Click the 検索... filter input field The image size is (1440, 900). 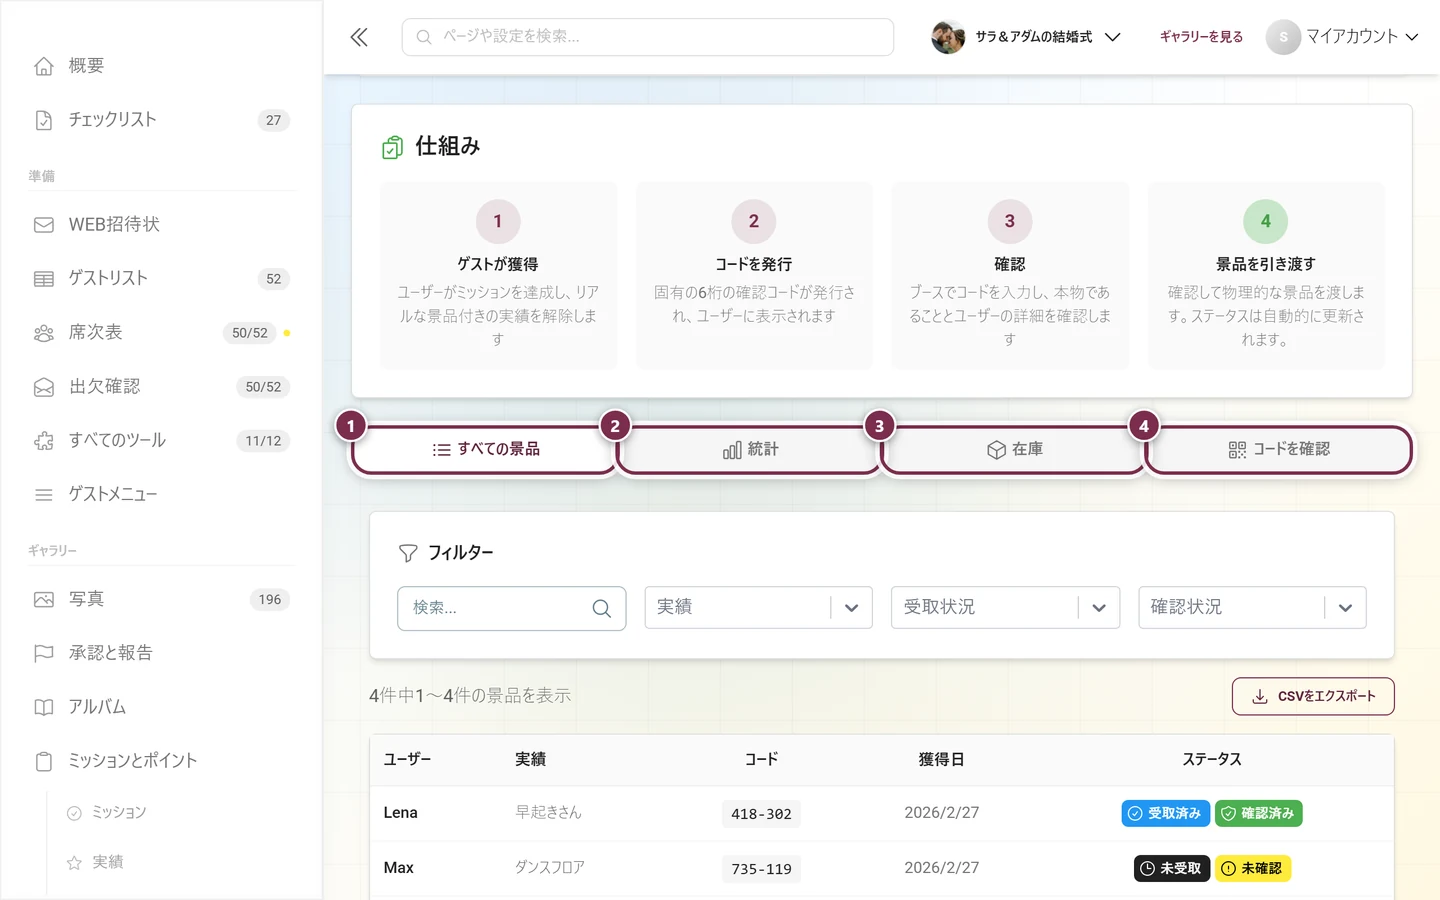pos(511,608)
